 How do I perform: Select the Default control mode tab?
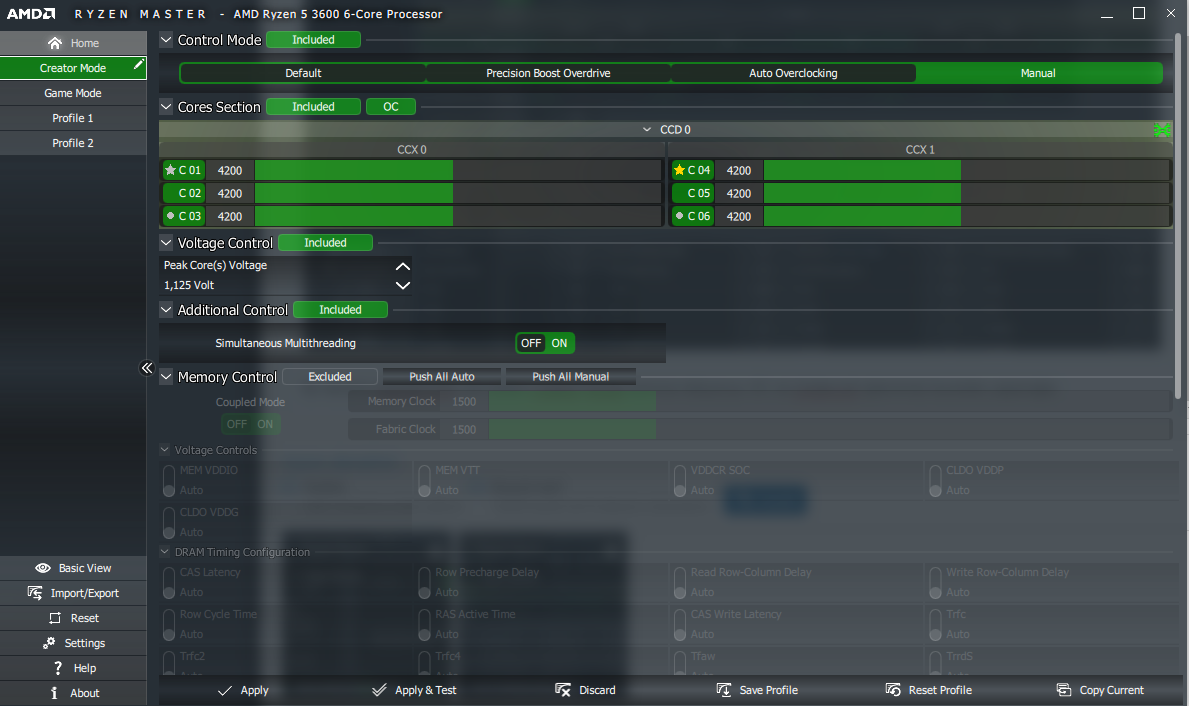[x=303, y=74]
